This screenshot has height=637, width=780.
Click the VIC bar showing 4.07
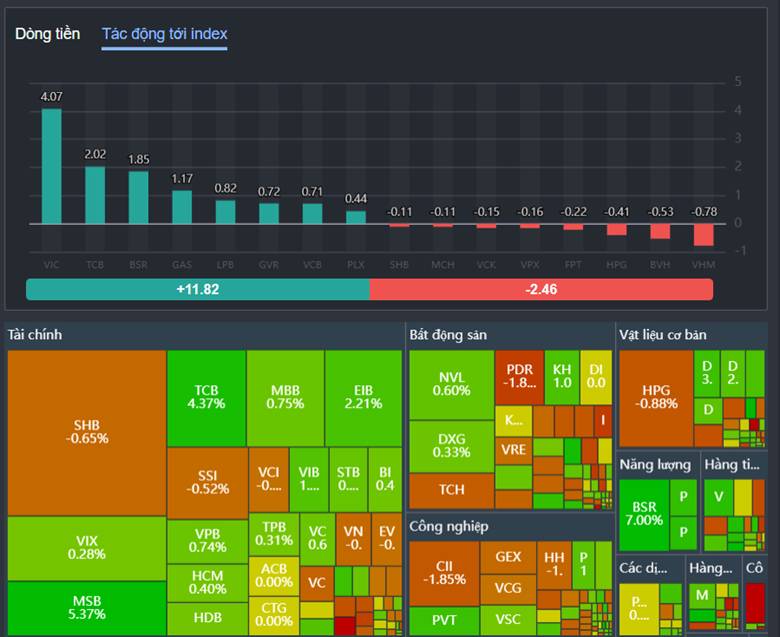click(x=51, y=165)
